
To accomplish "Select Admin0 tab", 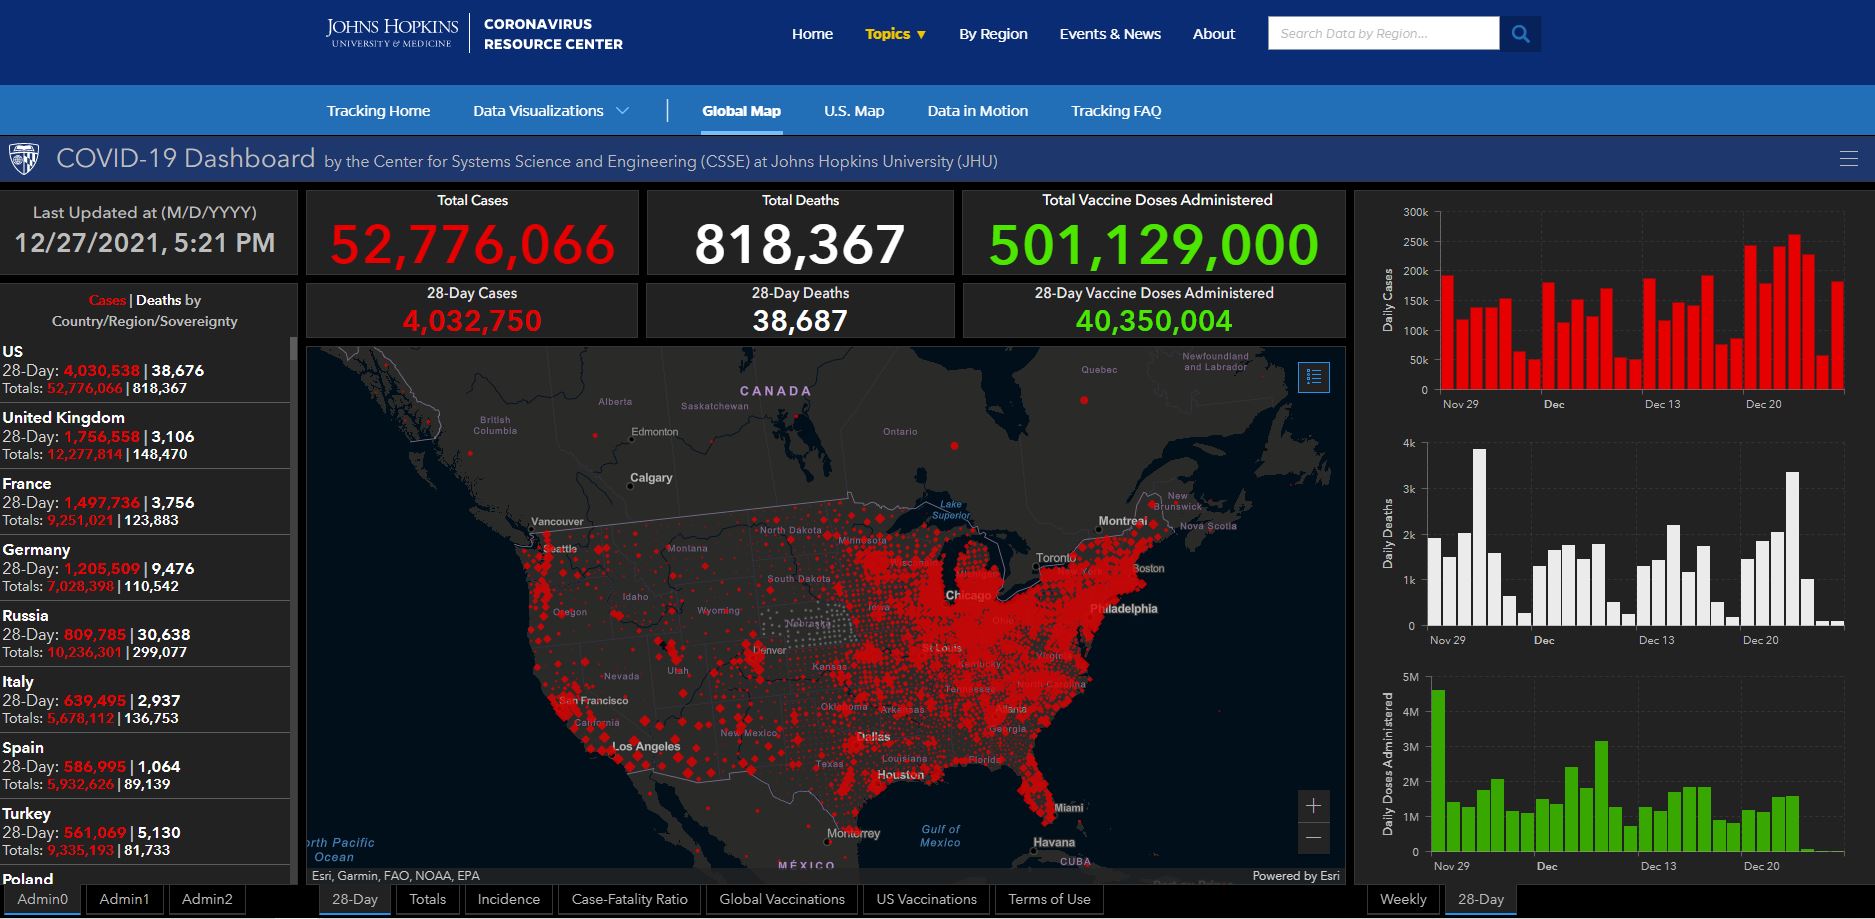I will click(x=43, y=899).
